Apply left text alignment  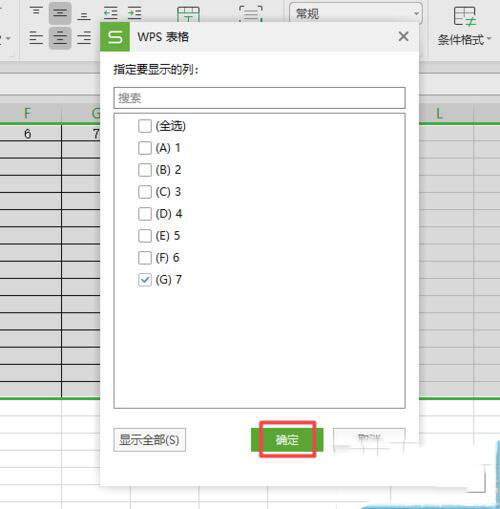tap(36, 38)
